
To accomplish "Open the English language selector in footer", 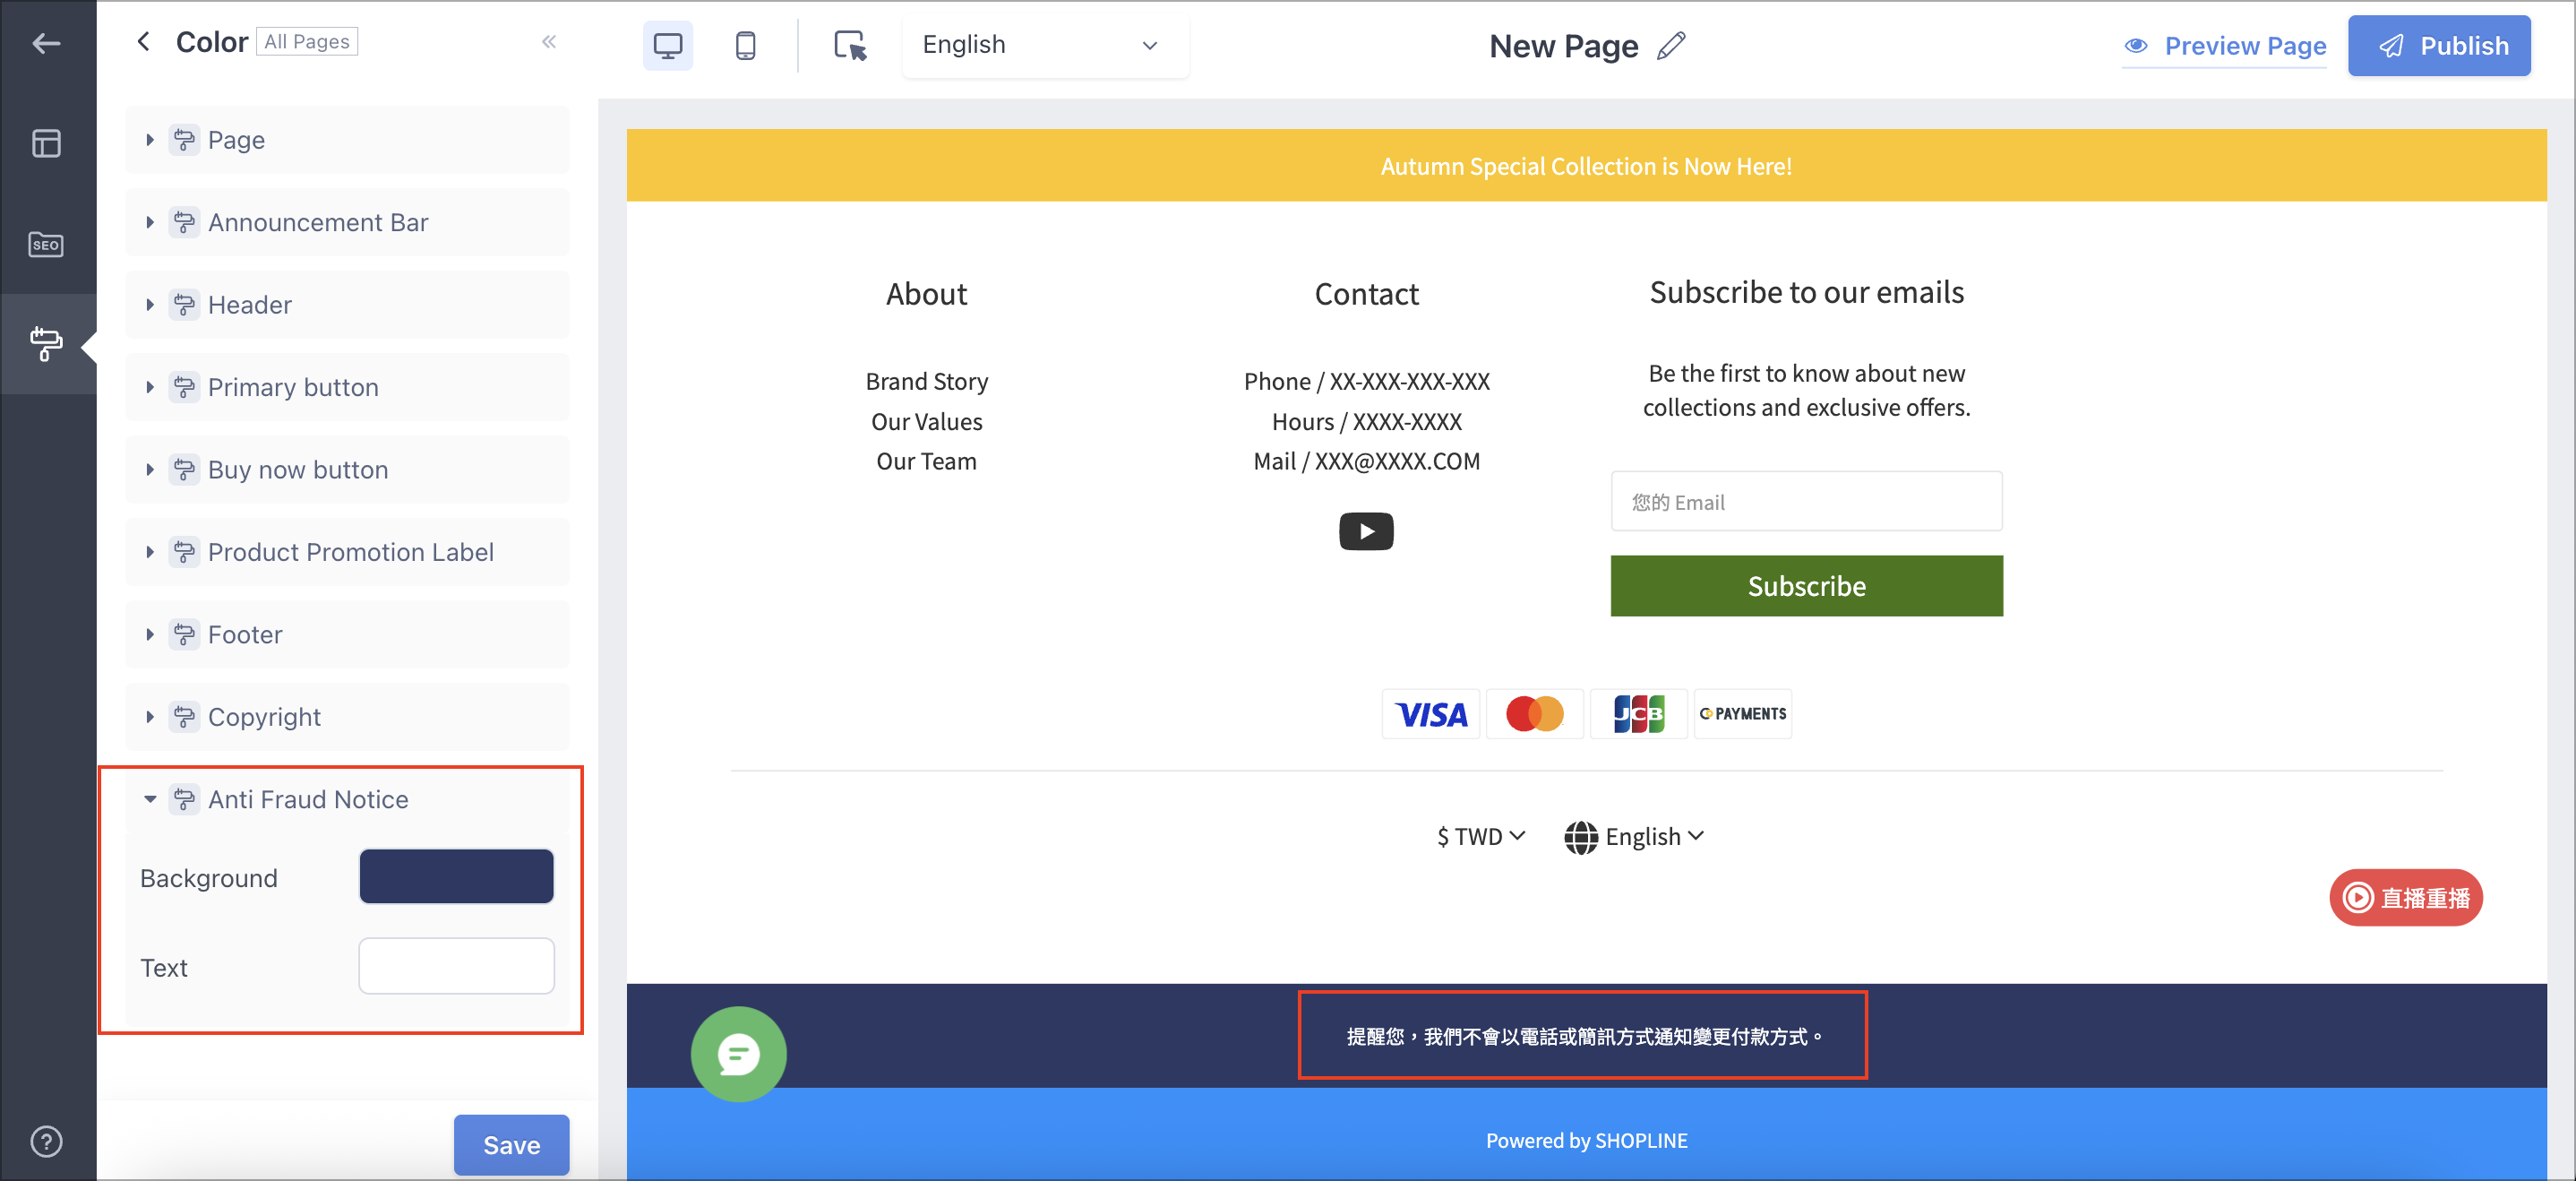I will (x=1634, y=836).
